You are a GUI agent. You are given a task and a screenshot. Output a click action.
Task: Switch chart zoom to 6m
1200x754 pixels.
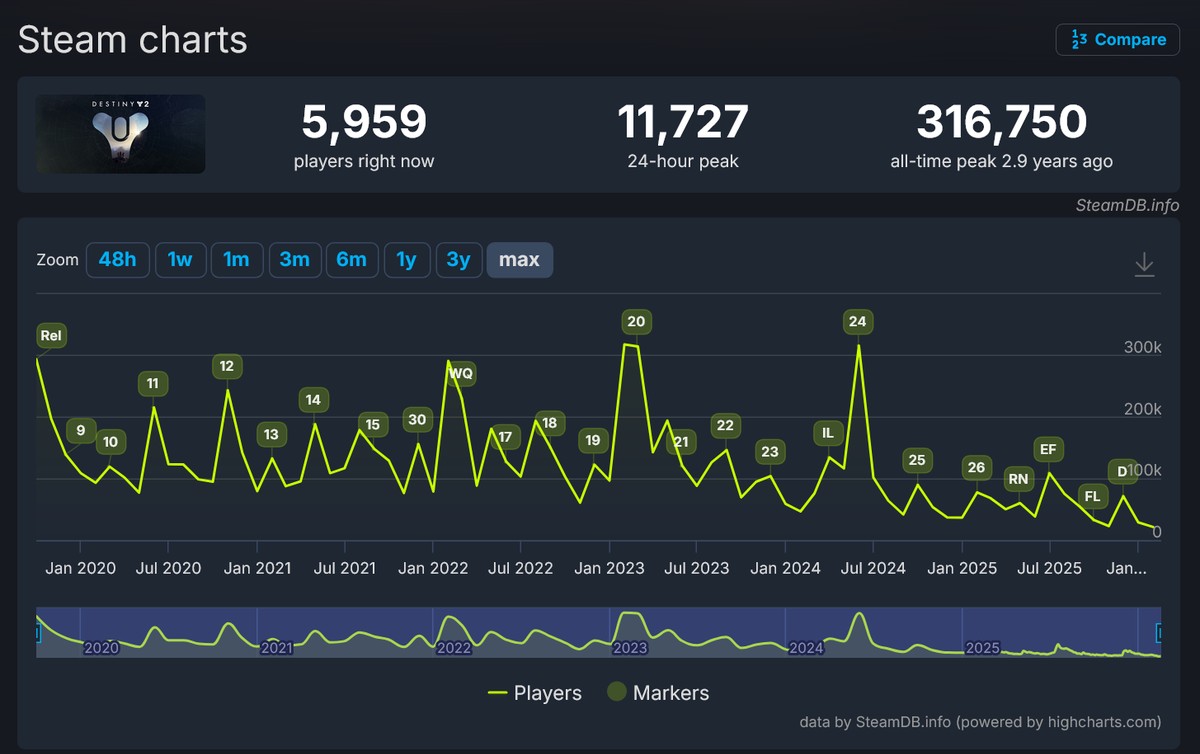pos(351,260)
